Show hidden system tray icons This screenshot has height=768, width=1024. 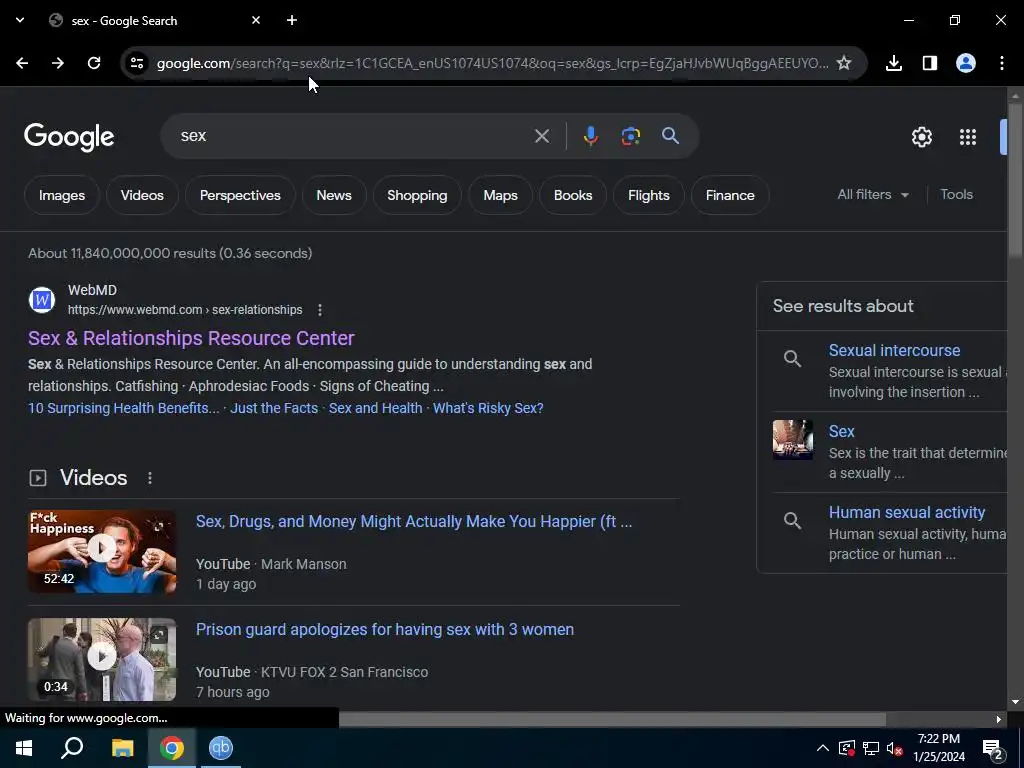pyautogui.click(x=823, y=748)
